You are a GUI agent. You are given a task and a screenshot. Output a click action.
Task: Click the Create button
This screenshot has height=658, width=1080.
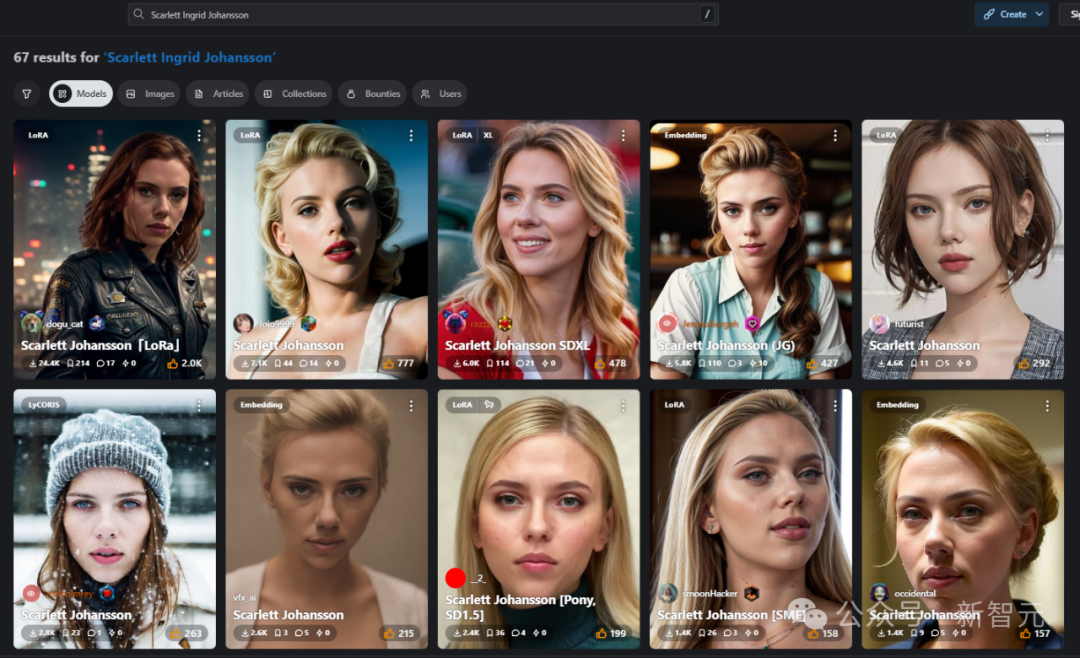pos(1004,14)
